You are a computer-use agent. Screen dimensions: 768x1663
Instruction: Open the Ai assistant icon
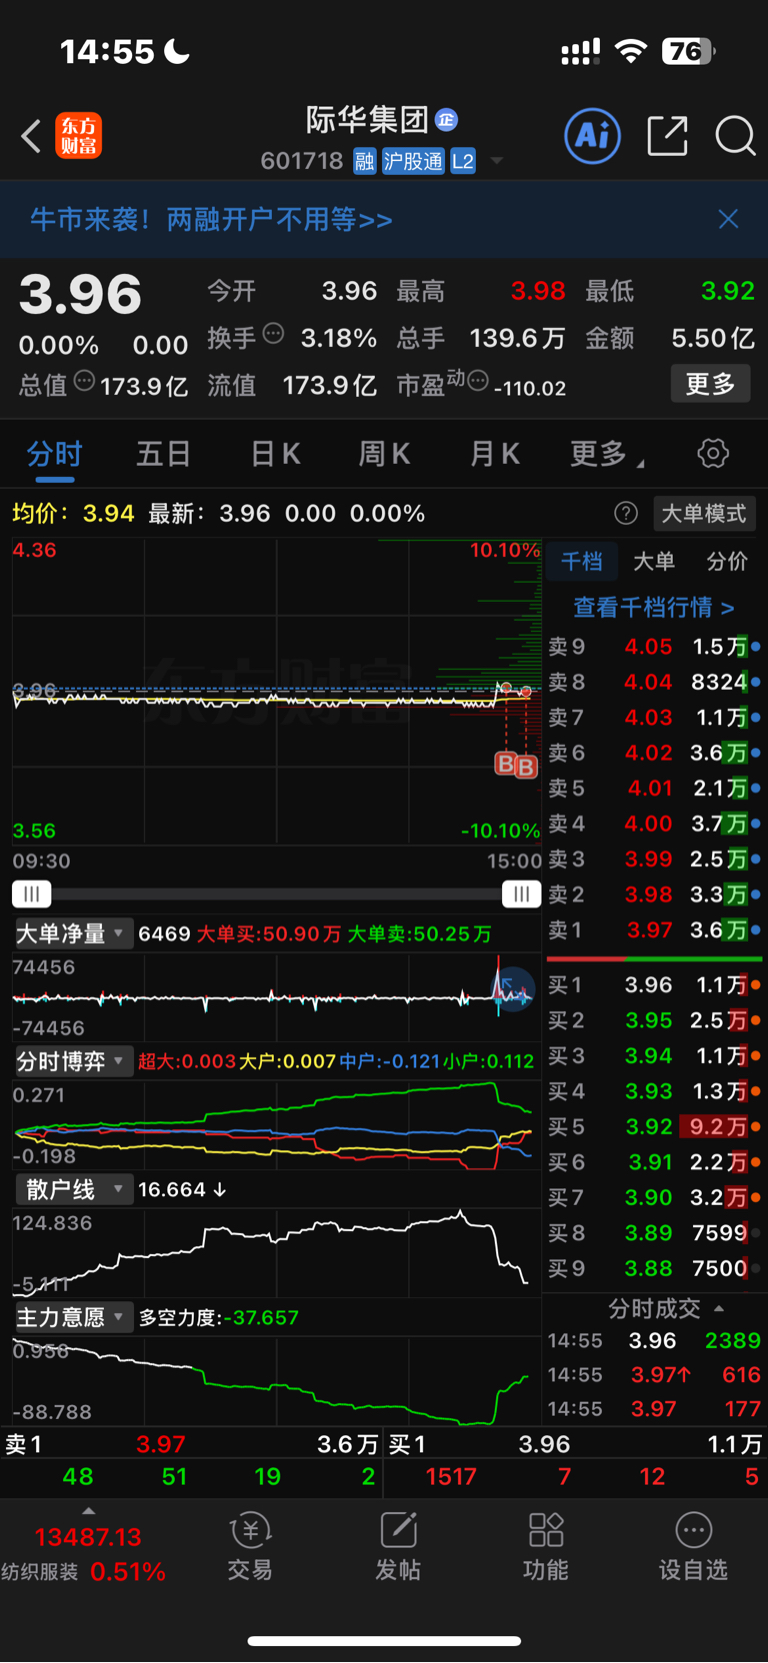[593, 135]
